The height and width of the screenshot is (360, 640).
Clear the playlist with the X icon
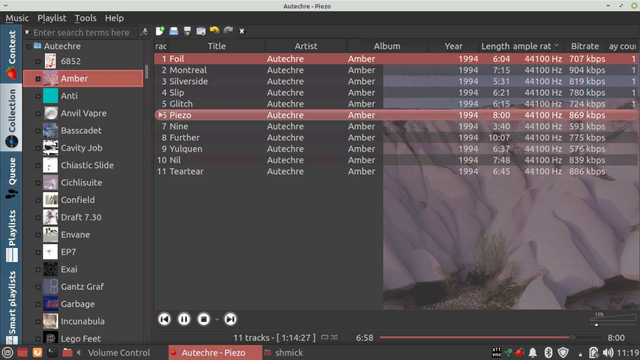coord(242,31)
